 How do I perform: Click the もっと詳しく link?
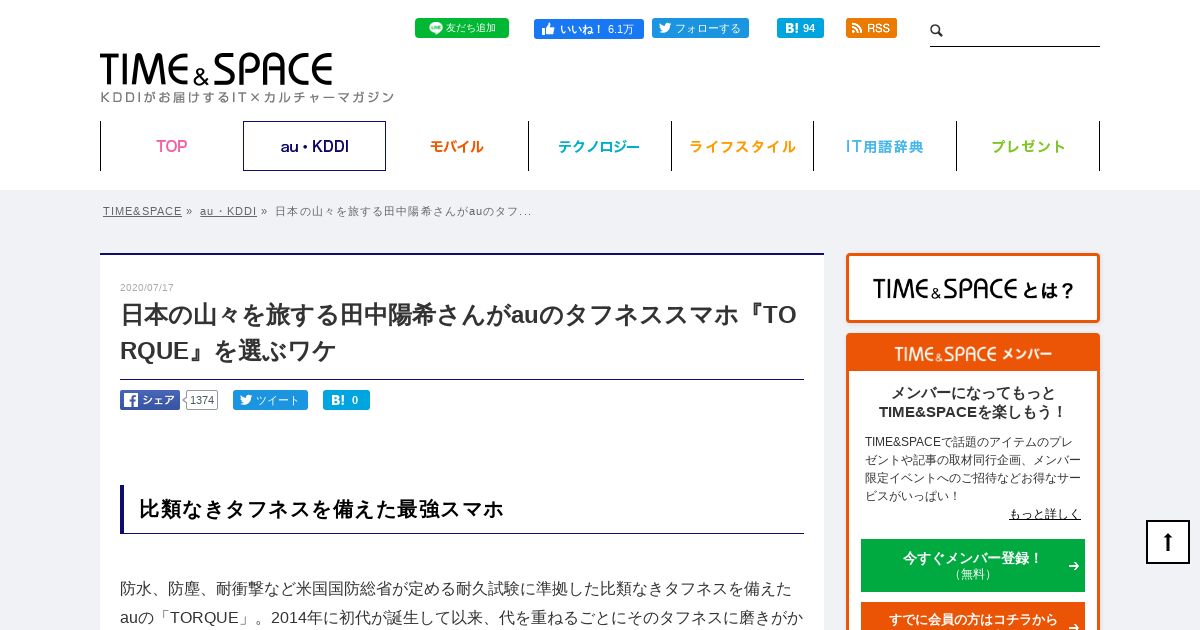(1045, 514)
